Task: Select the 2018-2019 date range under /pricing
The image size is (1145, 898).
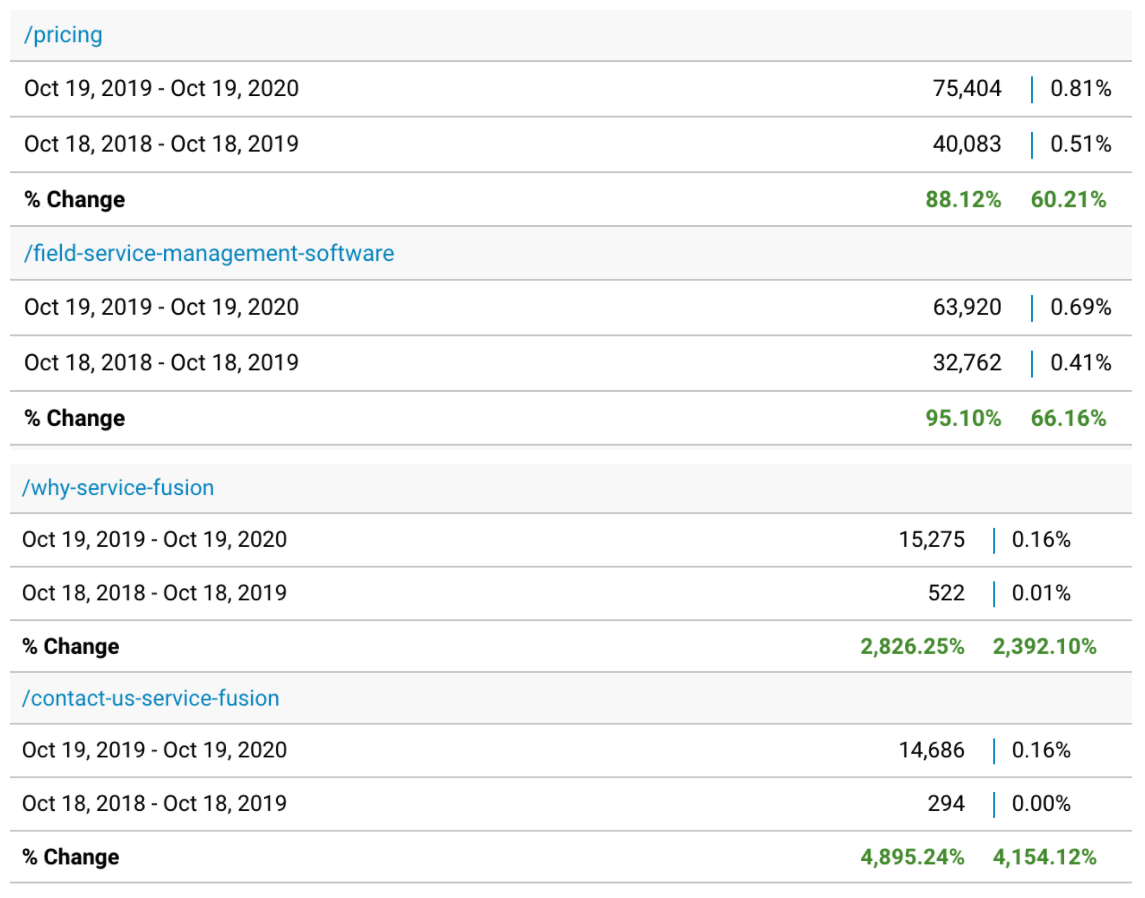Action: click(x=161, y=144)
